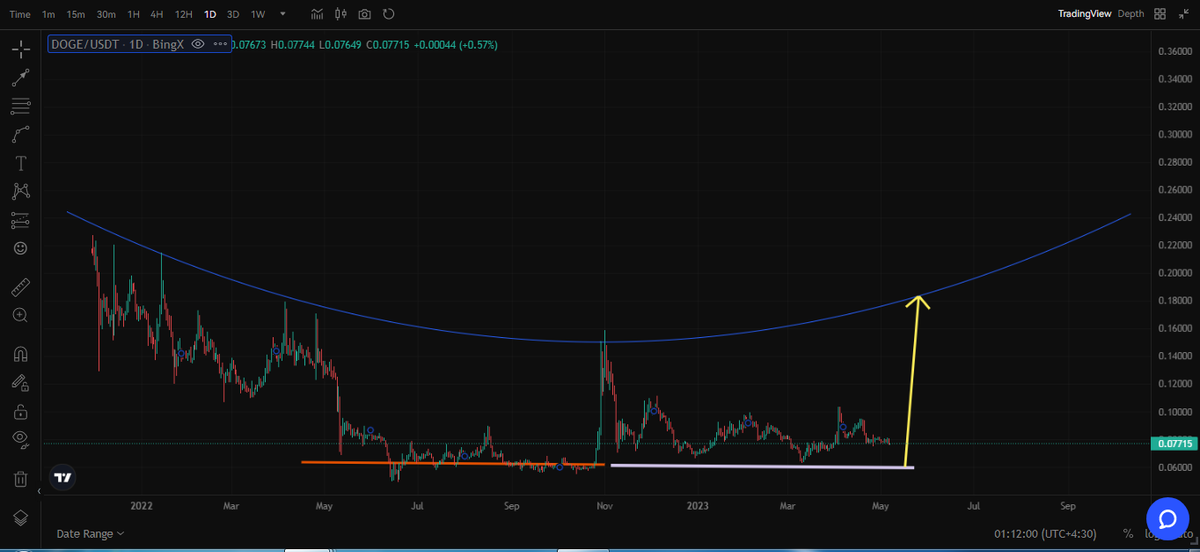The height and width of the screenshot is (552, 1200).
Task: Open the Date Range dropdown
Action: tap(90, 534)
